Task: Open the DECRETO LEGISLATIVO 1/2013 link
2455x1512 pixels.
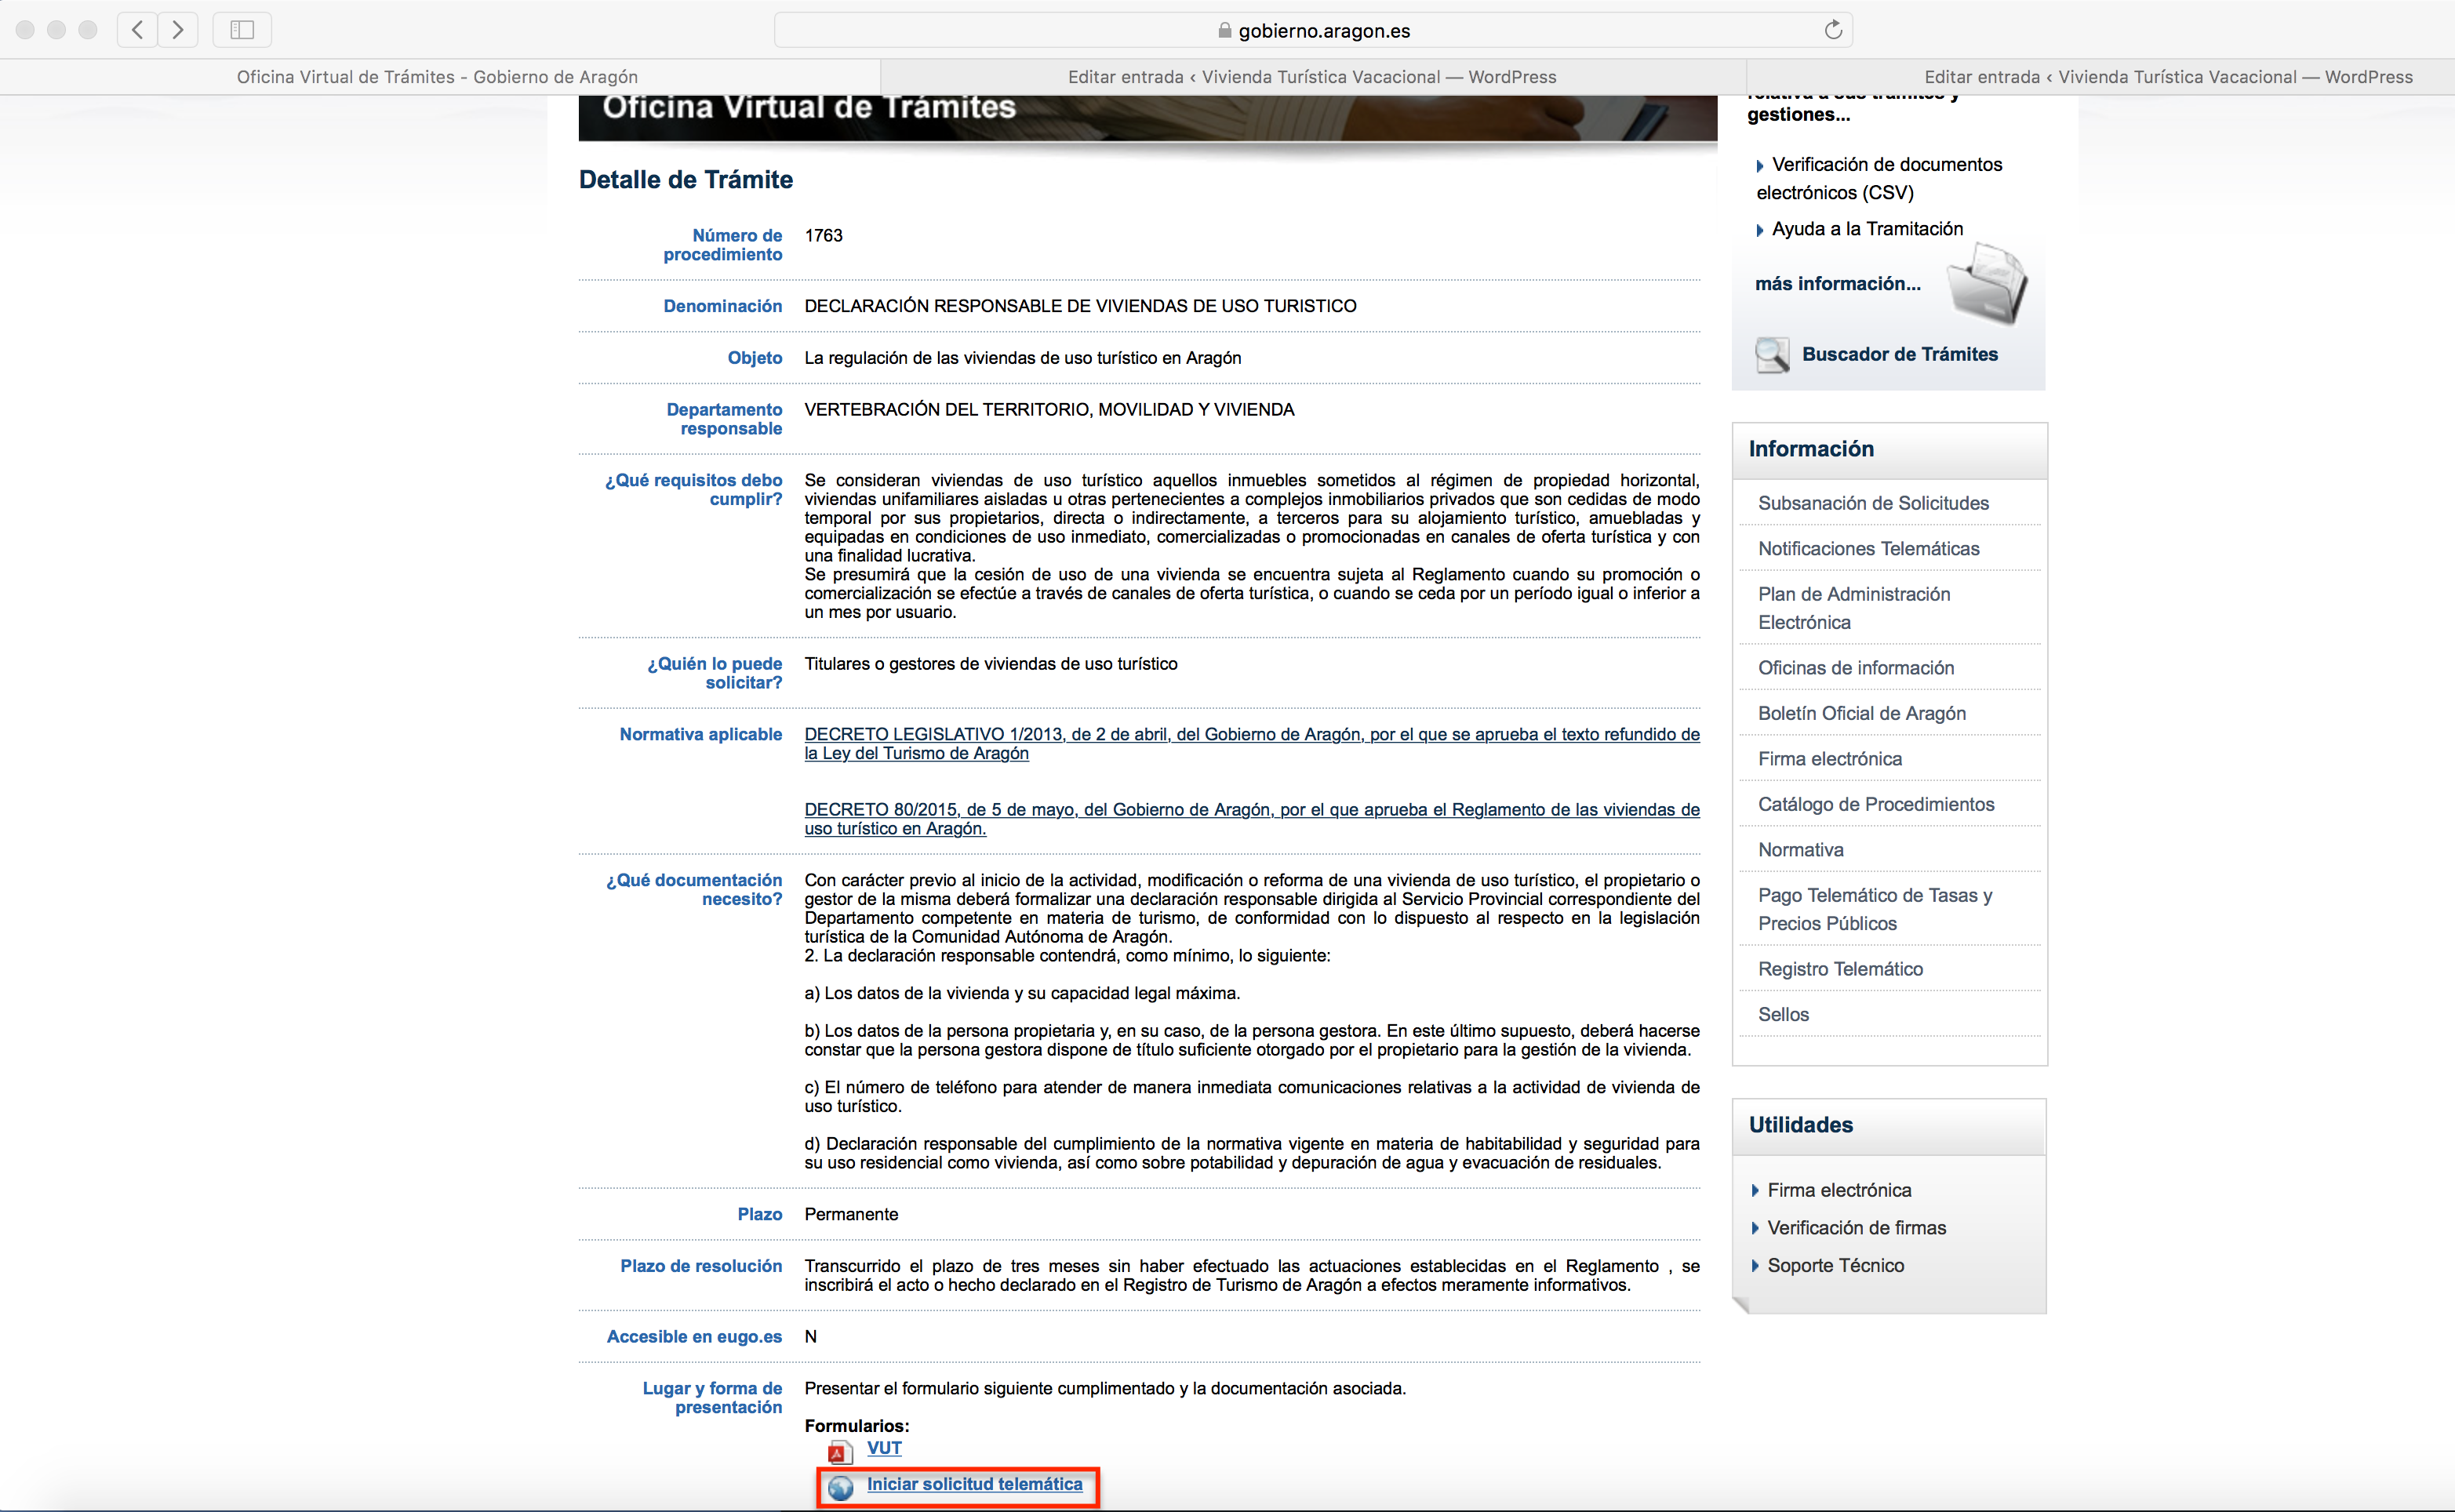Action: [x=1252, y=743]
